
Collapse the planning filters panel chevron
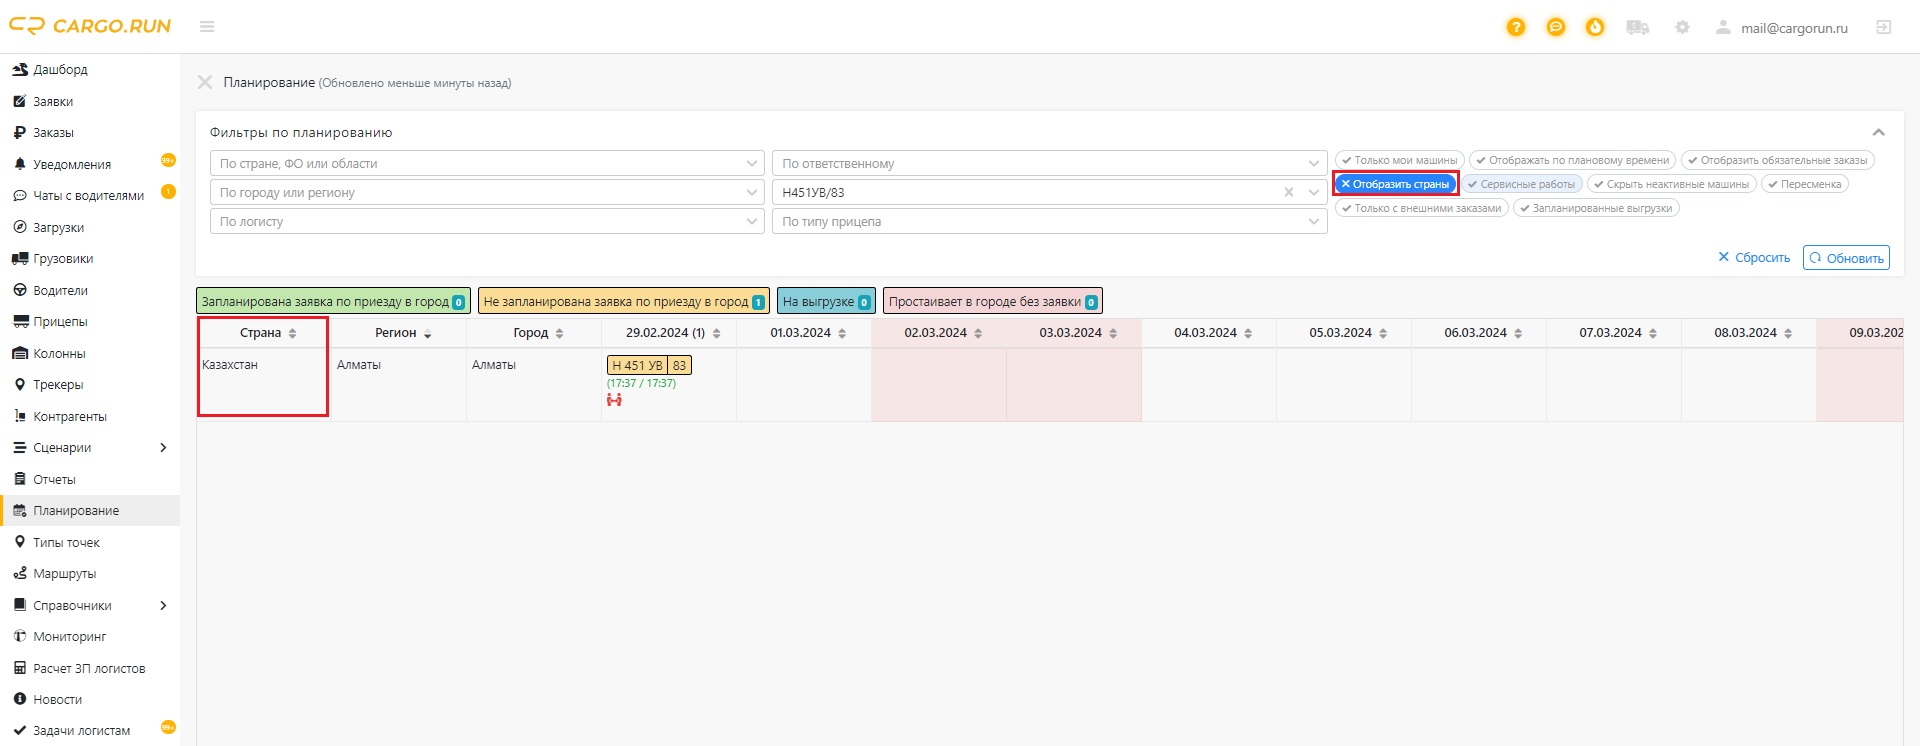pyautogui.click(x=1878, y=132)
